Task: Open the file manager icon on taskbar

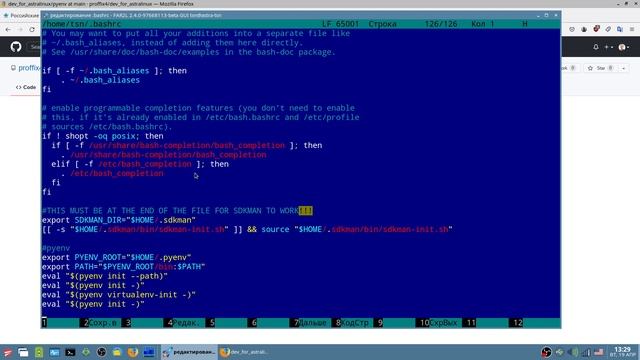Action: point(23,352)
